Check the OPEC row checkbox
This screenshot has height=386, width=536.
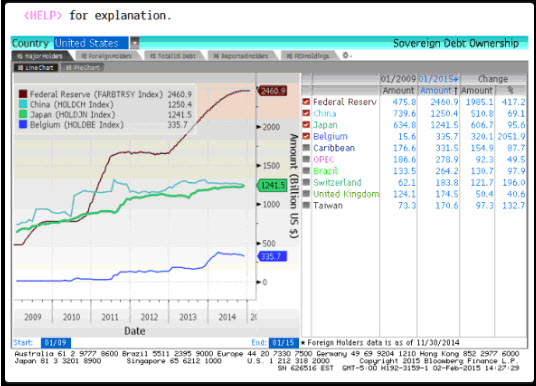pos(306,159)
